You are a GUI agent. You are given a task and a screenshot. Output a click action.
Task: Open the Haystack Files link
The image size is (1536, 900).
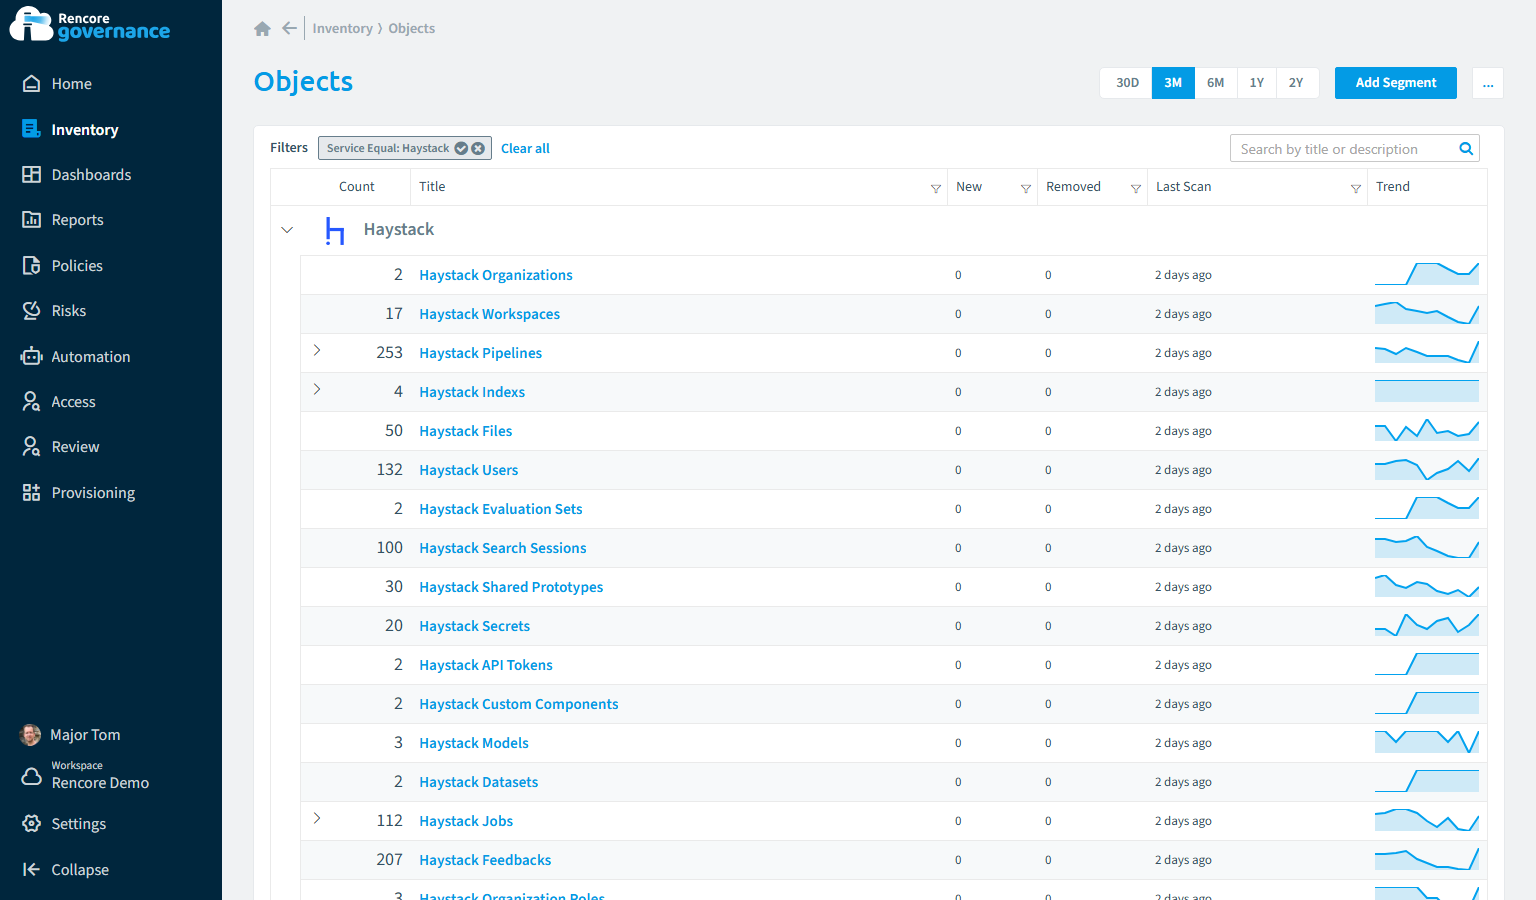coord(466,431)
